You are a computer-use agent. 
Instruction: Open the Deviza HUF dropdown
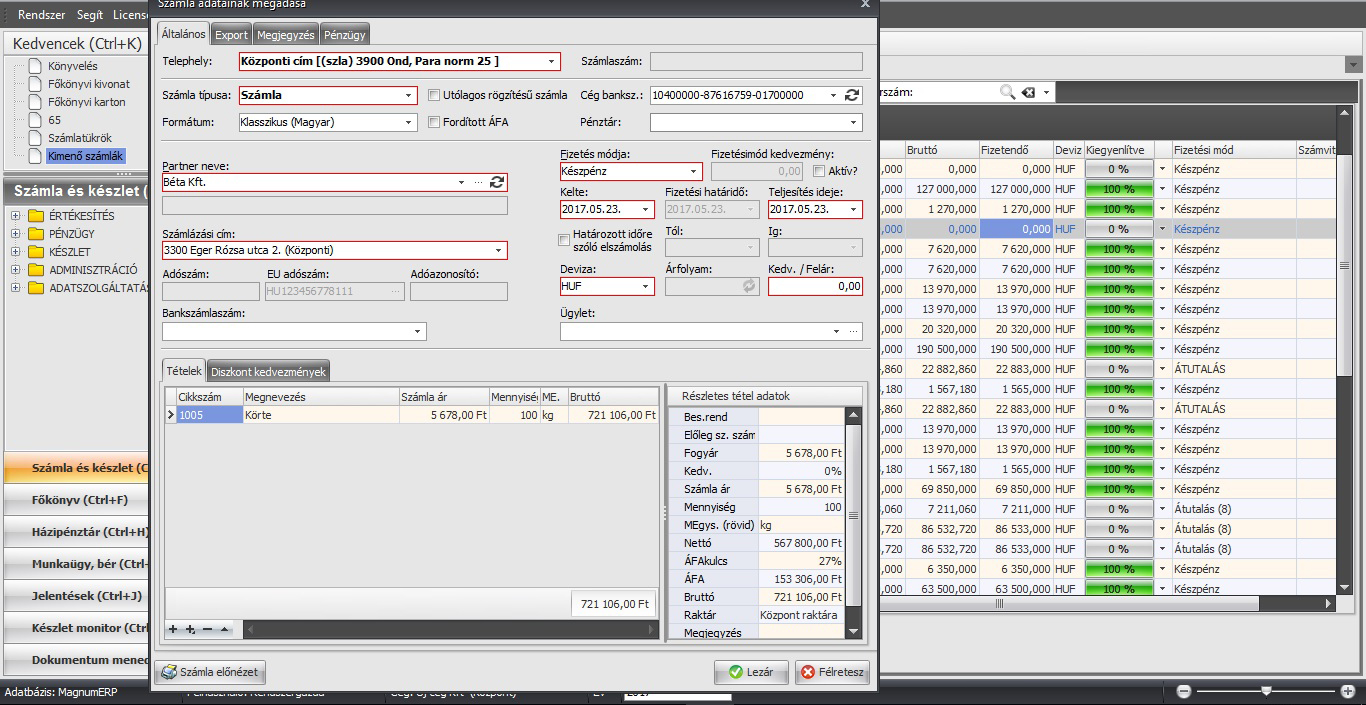coord(645,286)
